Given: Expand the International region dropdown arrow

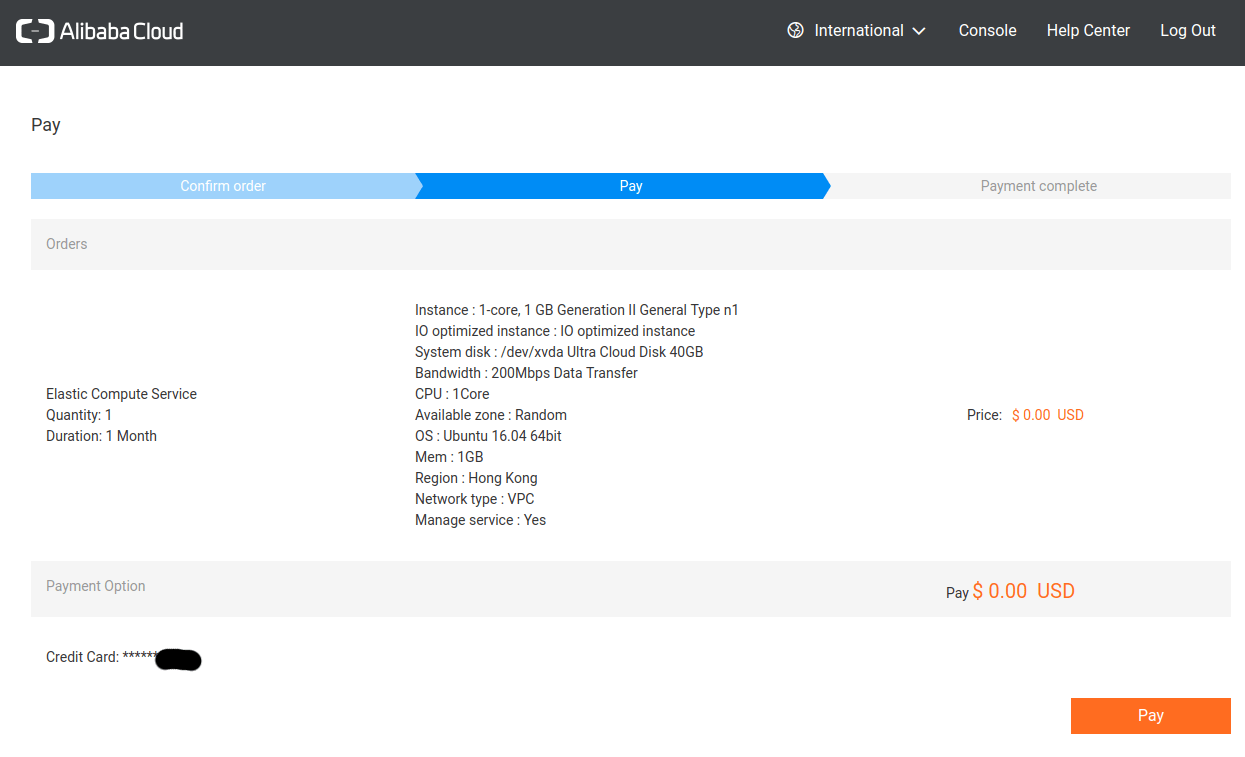Looking at the screenshot, I should pyautogui.click(x=919, y=31).
